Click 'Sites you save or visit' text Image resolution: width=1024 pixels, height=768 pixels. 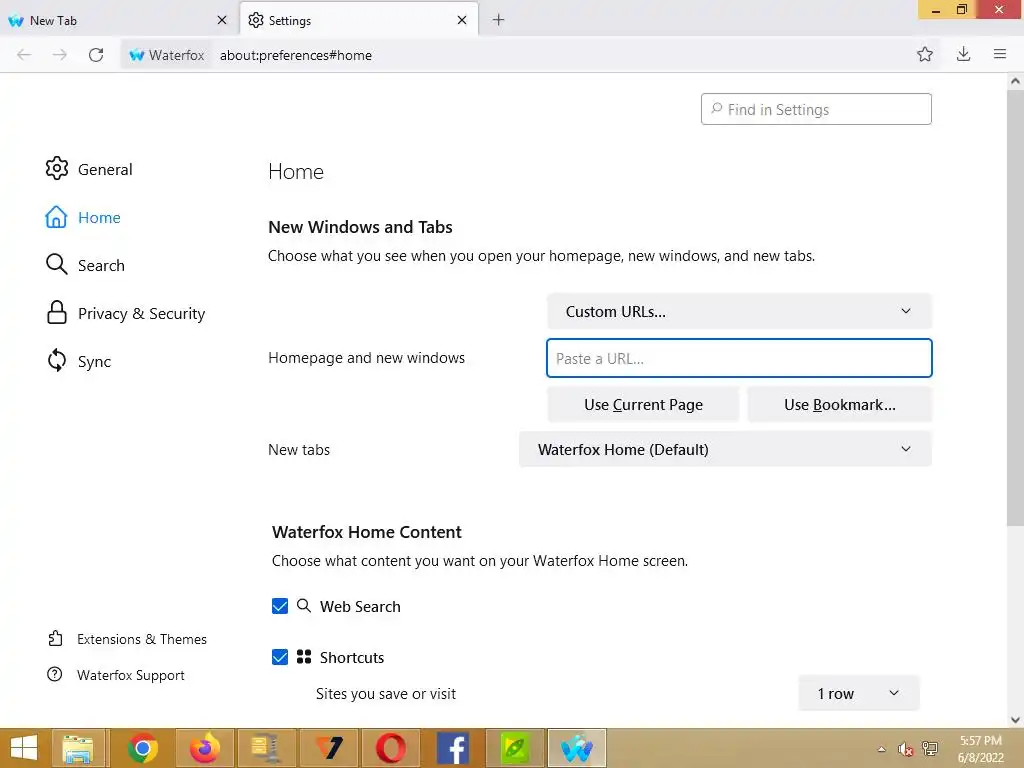(x=386, y=694)
